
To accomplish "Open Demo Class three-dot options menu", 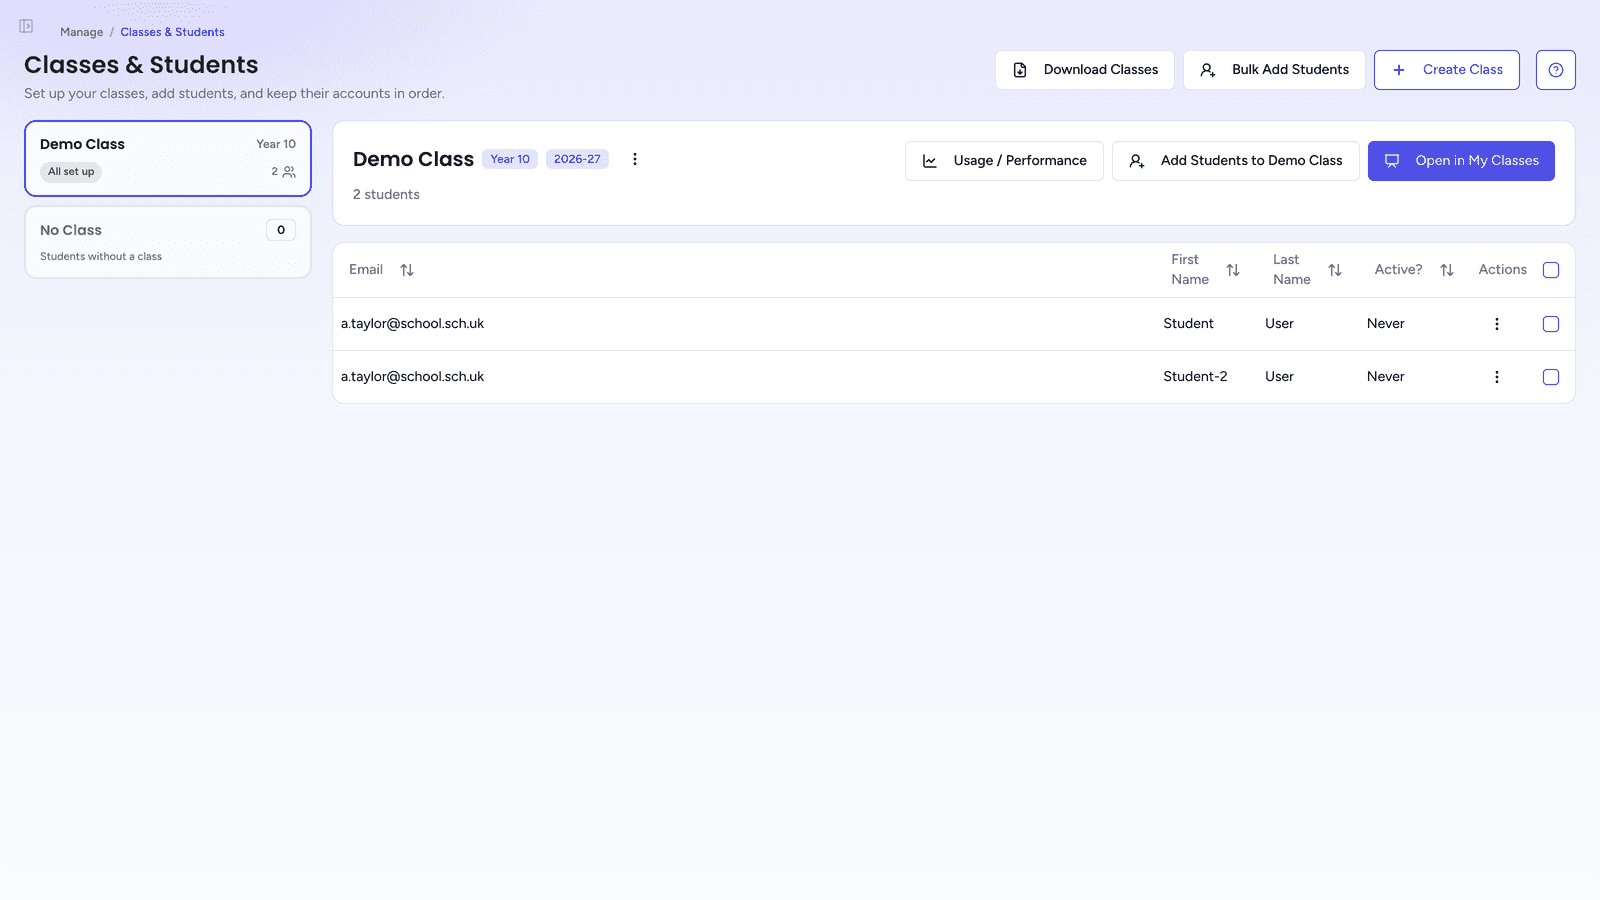I will point(634,159).
